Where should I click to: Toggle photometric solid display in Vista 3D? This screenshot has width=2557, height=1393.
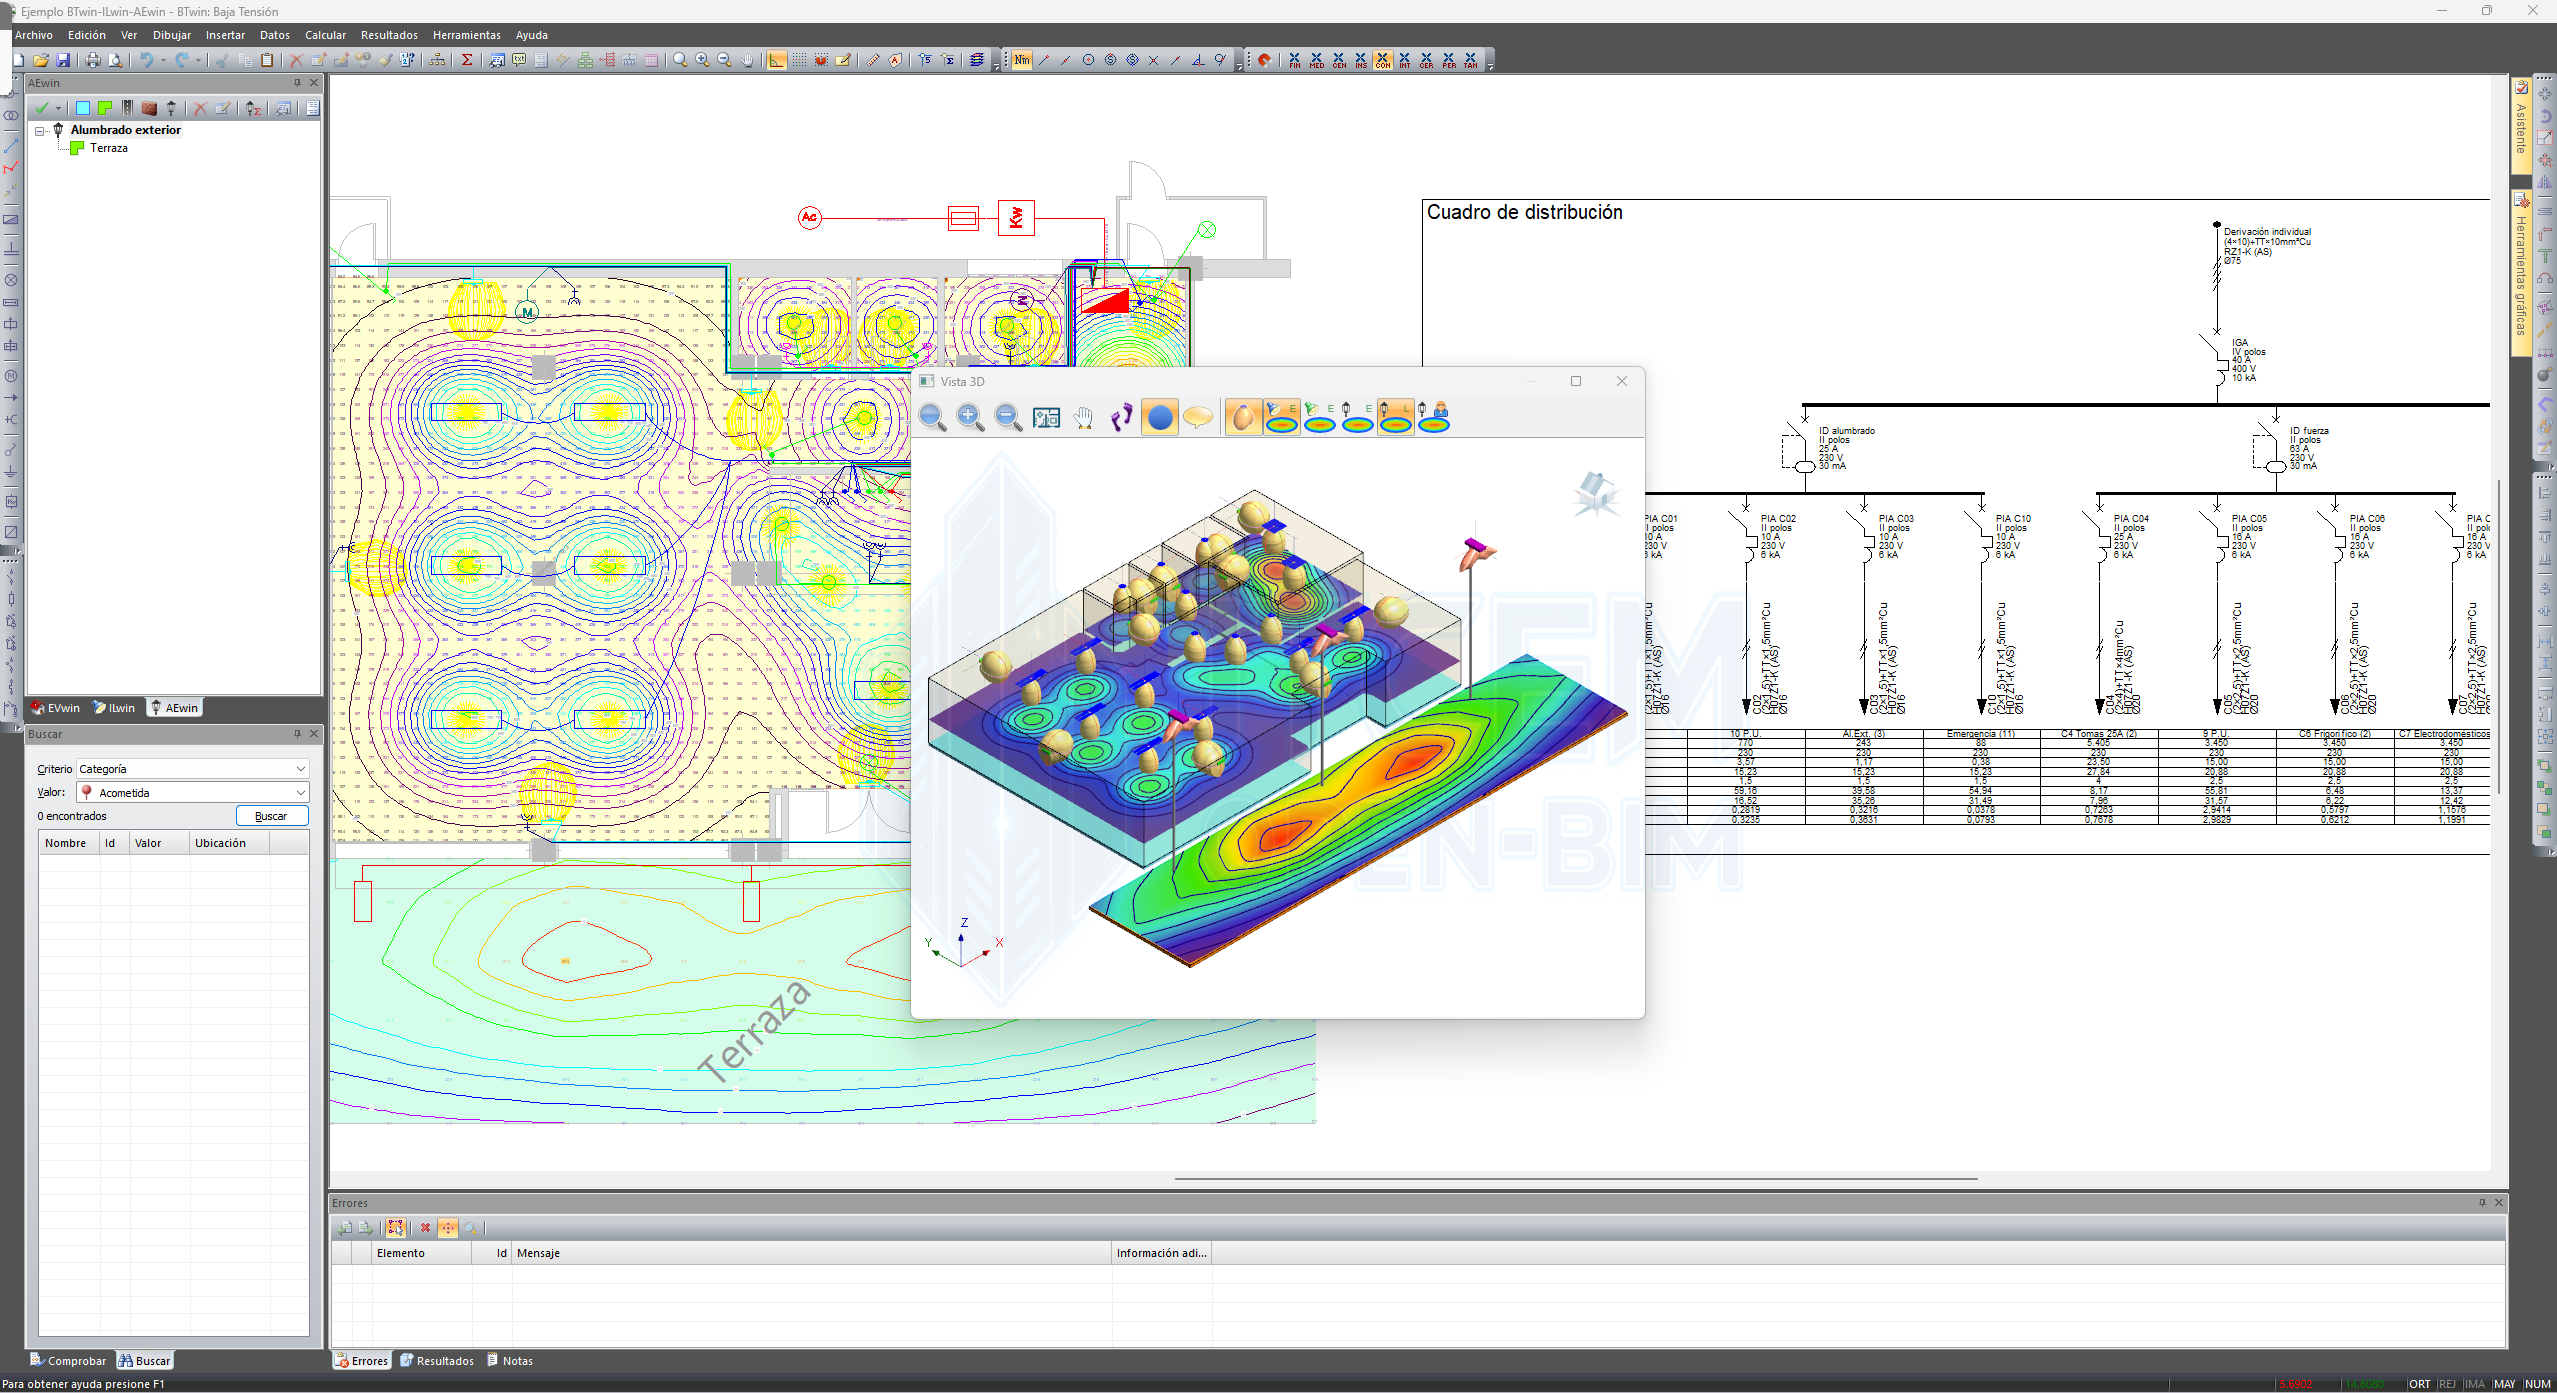[x=1242, y=417]
